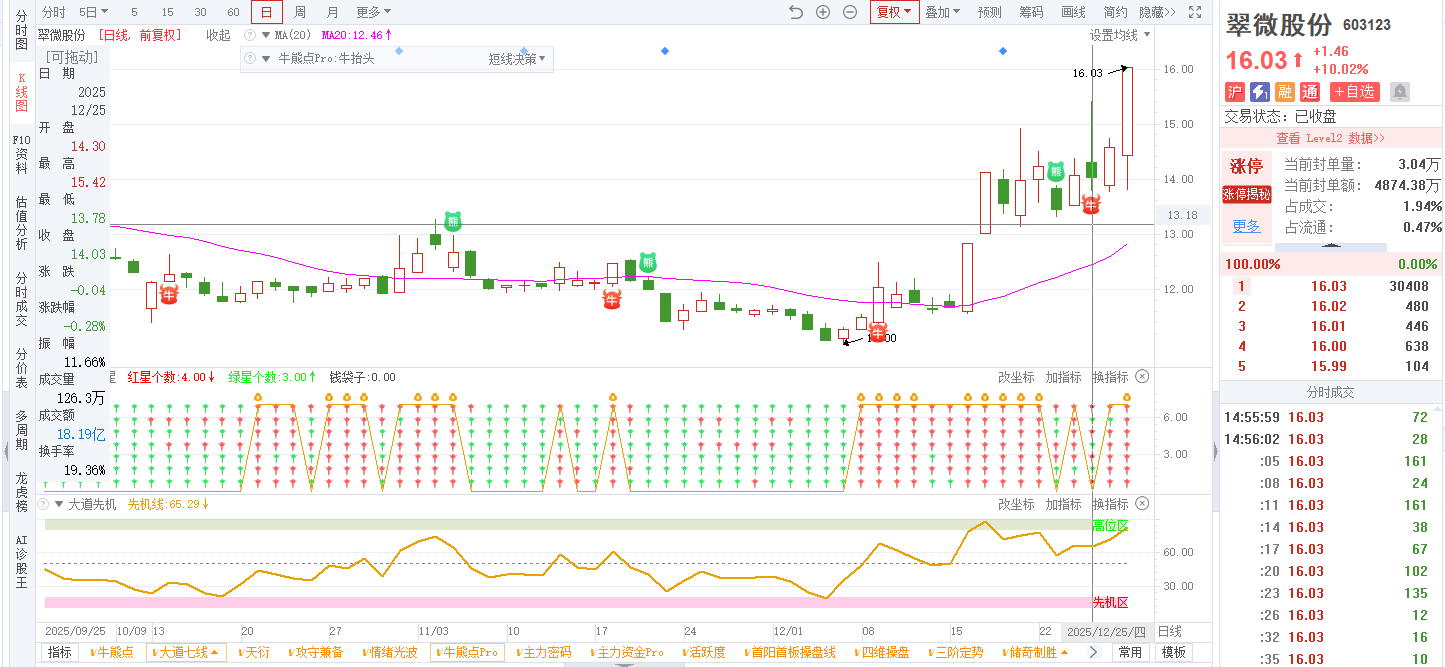Open the 龙虎榜 tab in left sidebar

tap(21, 492)
